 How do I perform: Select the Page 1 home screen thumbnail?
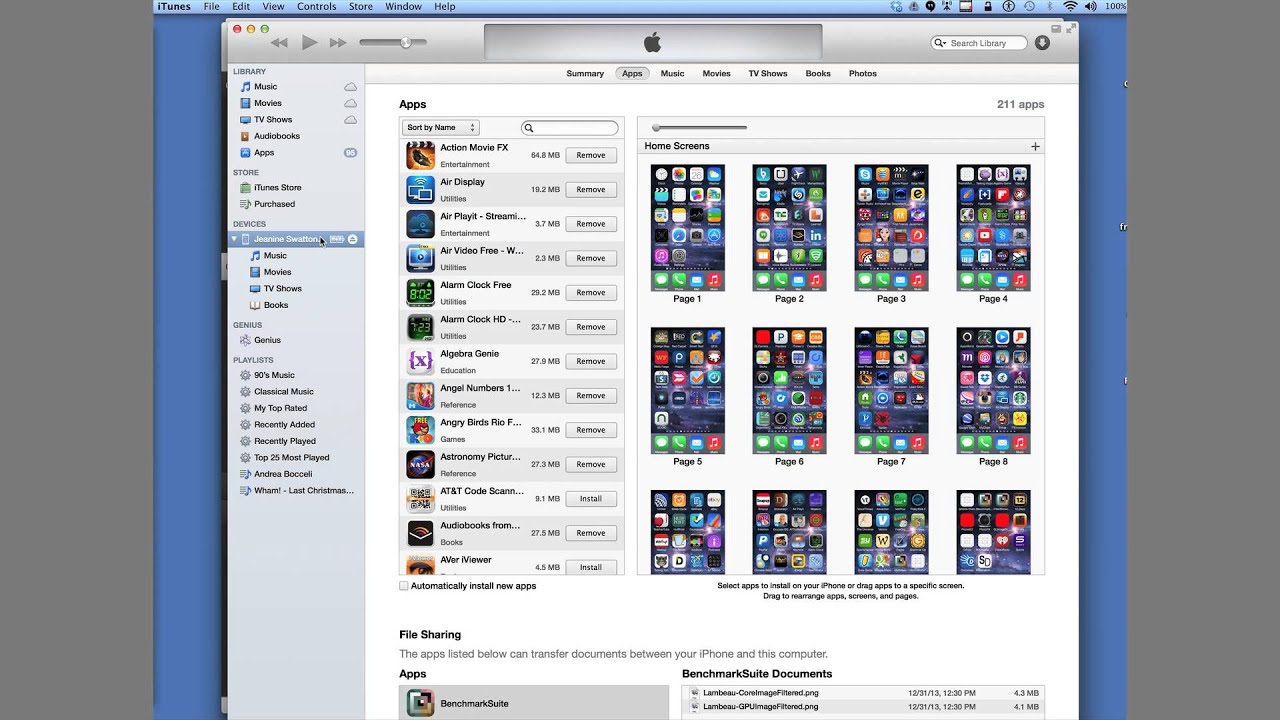(688, 228)
